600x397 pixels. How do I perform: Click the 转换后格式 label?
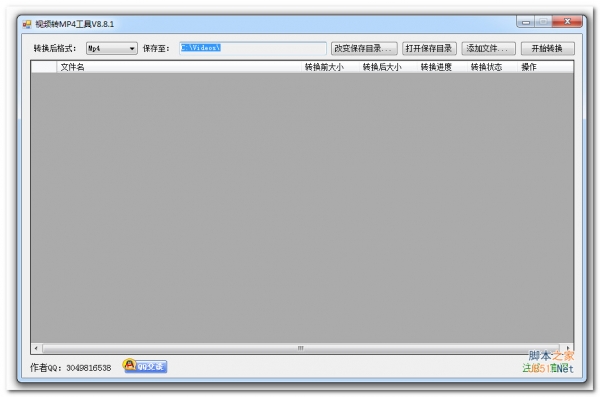pos(55,48)
